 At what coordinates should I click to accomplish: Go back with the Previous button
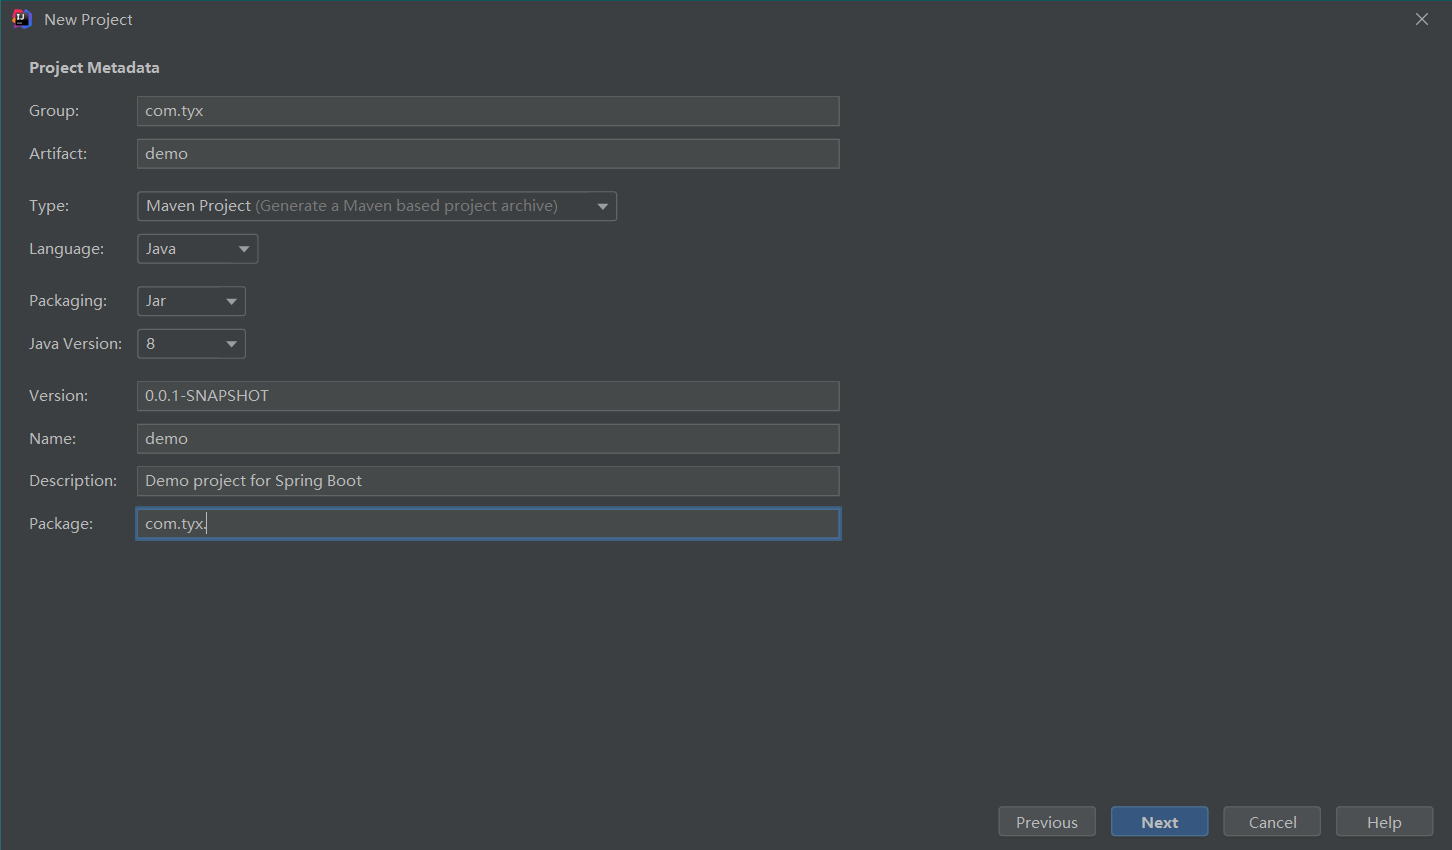(1046, 822)
